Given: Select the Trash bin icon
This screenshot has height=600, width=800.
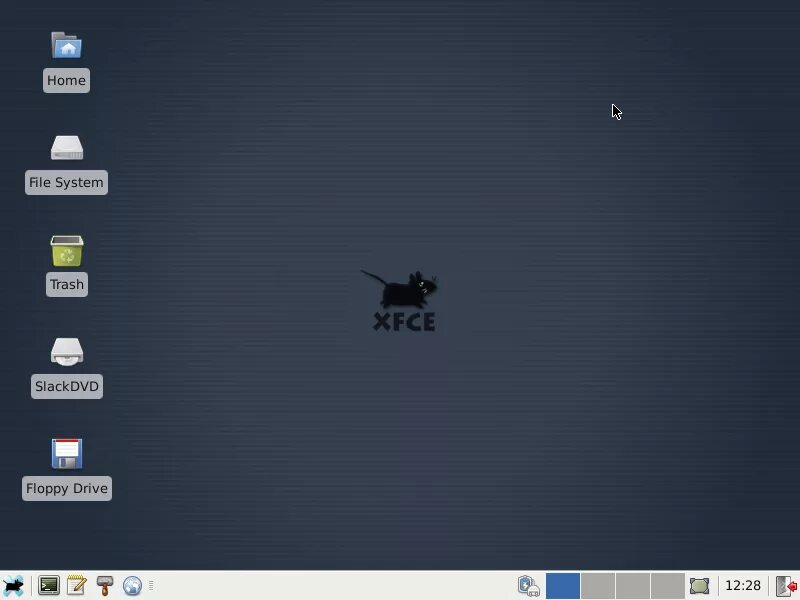Looking at the screenshot, I should [67, 251].
